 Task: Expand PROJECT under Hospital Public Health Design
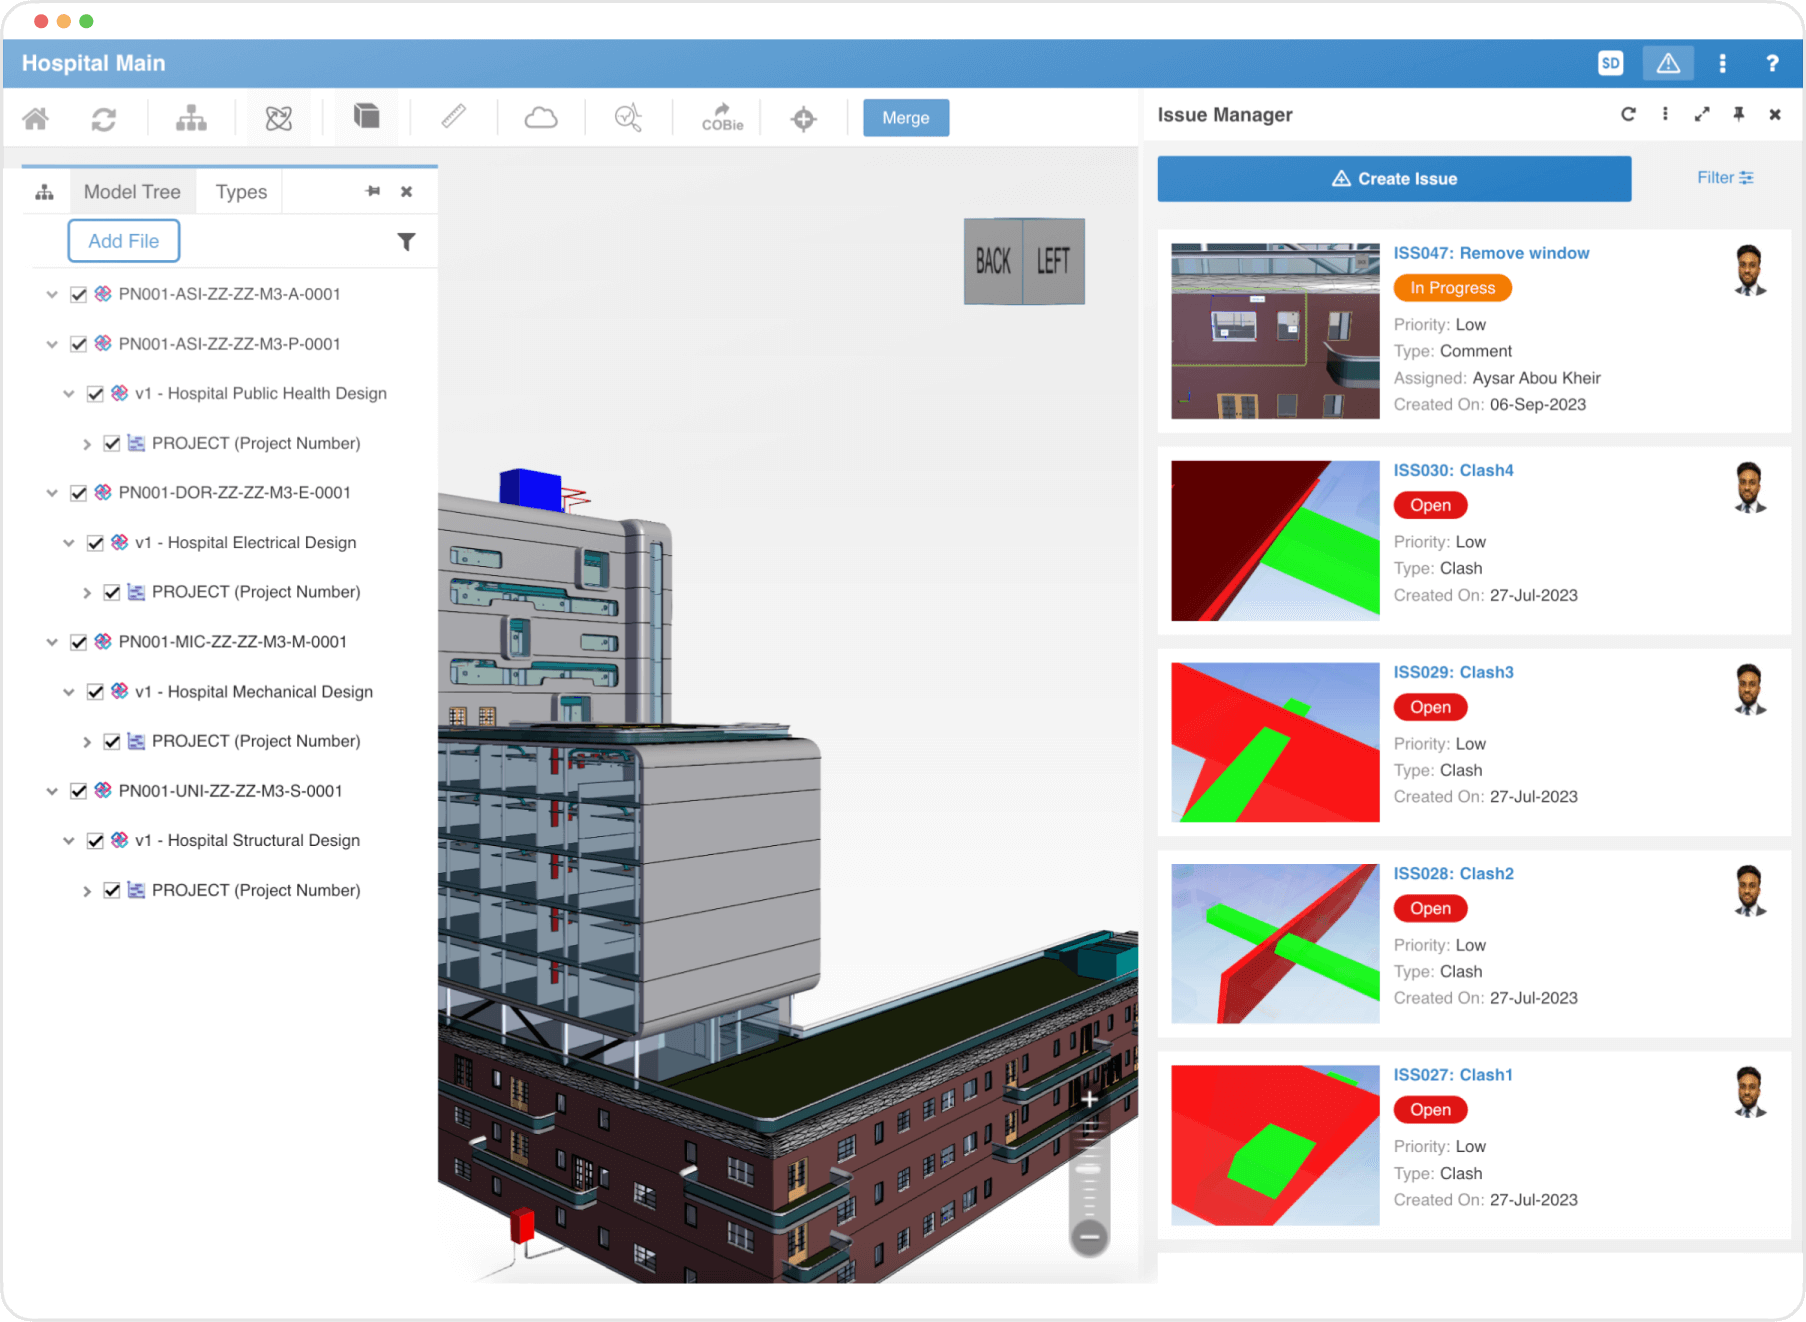pyautogui.click(x=87, y=444)
